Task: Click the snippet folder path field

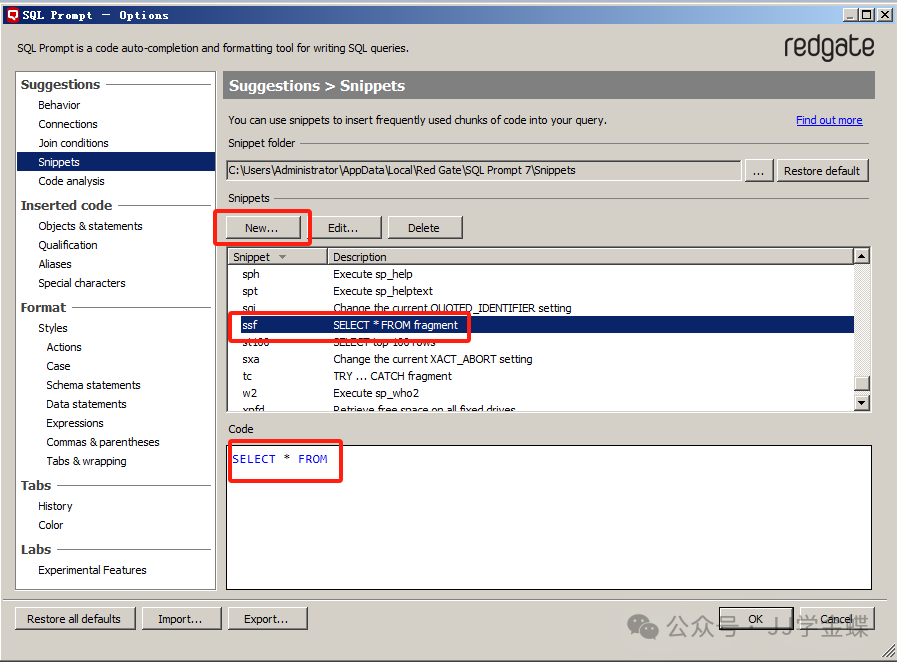Action: click(x=483, y=171)
